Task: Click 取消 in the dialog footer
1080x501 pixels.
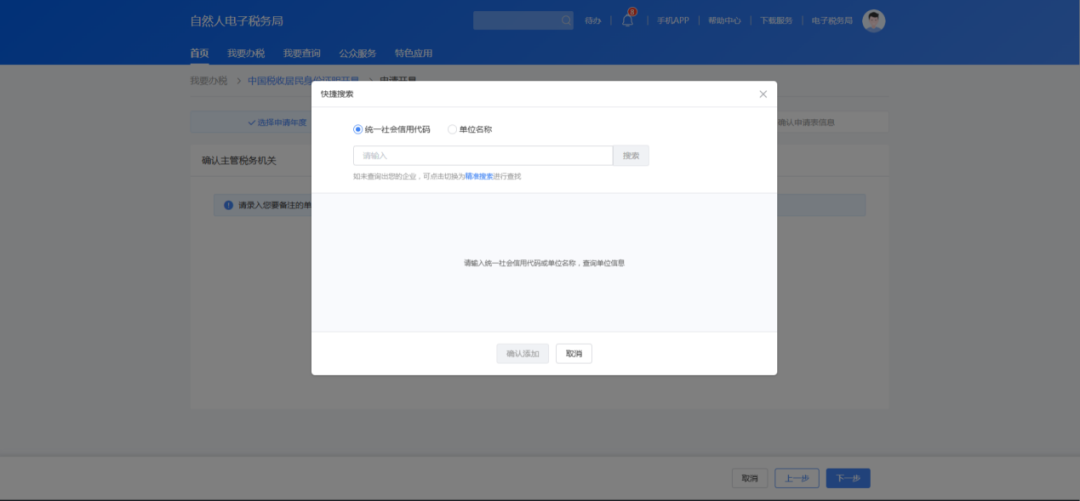Action: (x=574, y=354)
